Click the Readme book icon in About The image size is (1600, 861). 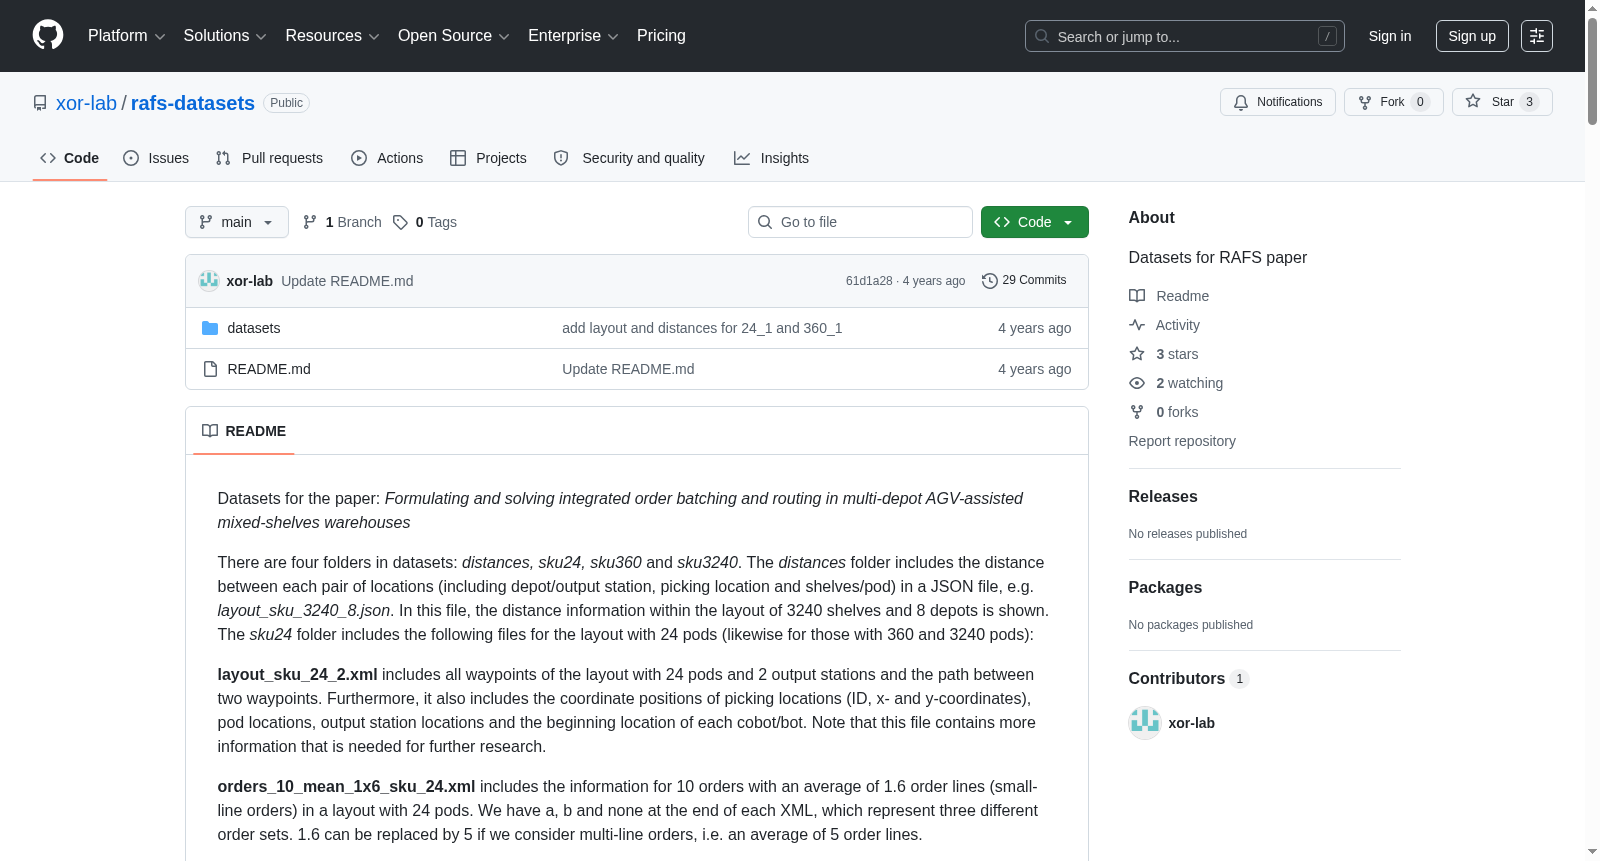[x=1137, y=296]
